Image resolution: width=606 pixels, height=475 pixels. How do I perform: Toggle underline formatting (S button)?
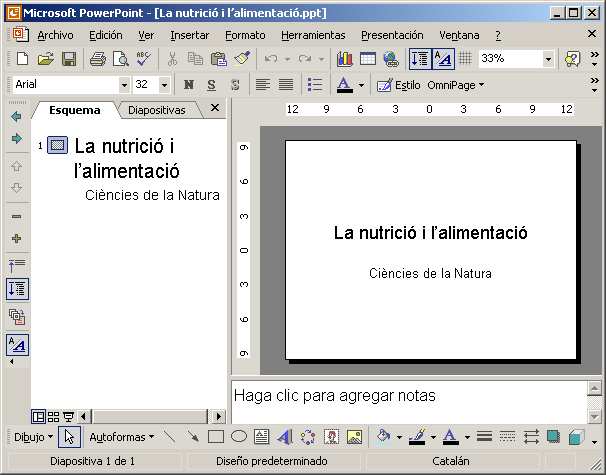point(213,85)
